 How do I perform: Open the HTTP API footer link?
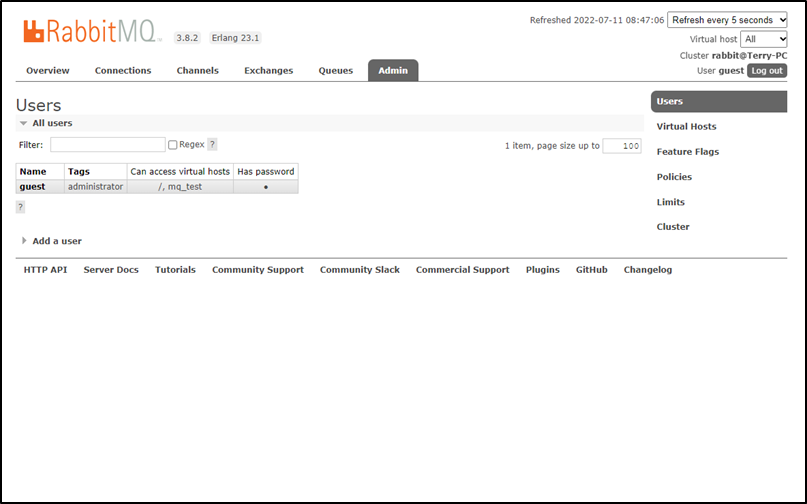(x=45, y=270)
